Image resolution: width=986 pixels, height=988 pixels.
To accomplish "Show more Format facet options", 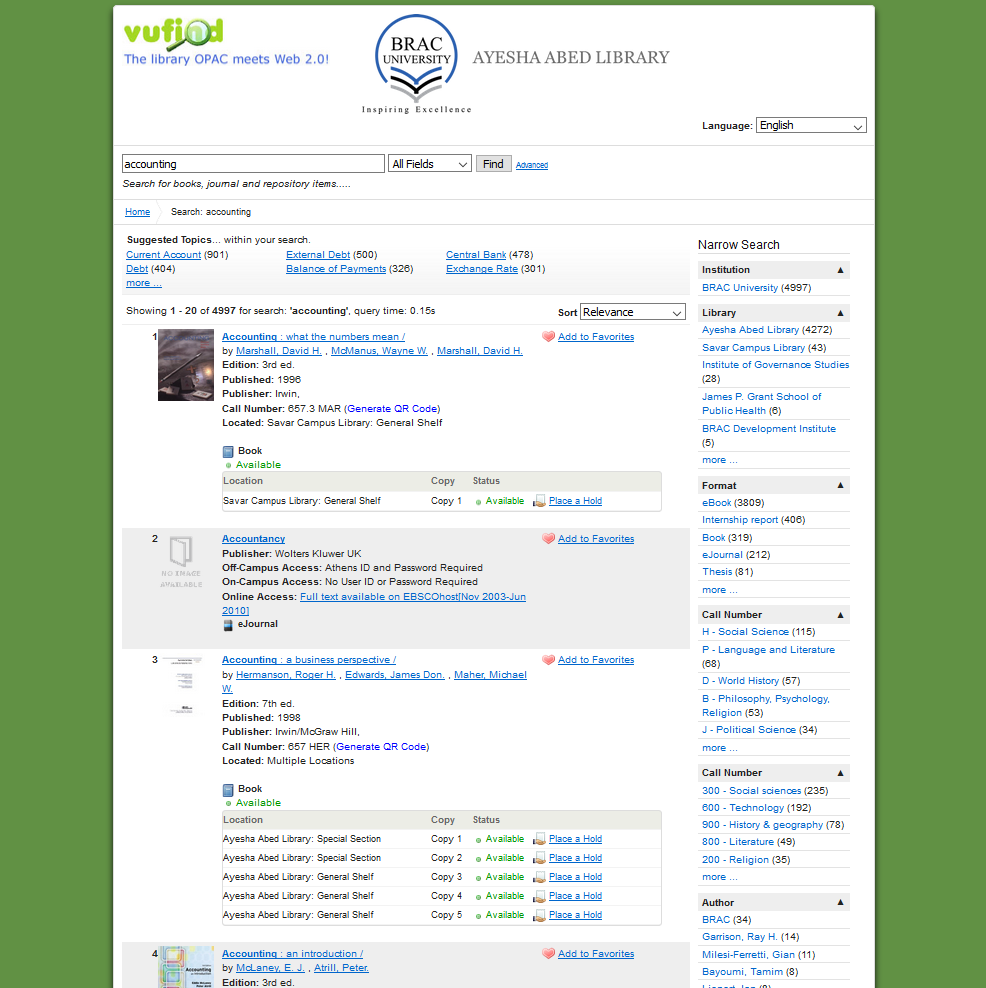I will point(719,590).
